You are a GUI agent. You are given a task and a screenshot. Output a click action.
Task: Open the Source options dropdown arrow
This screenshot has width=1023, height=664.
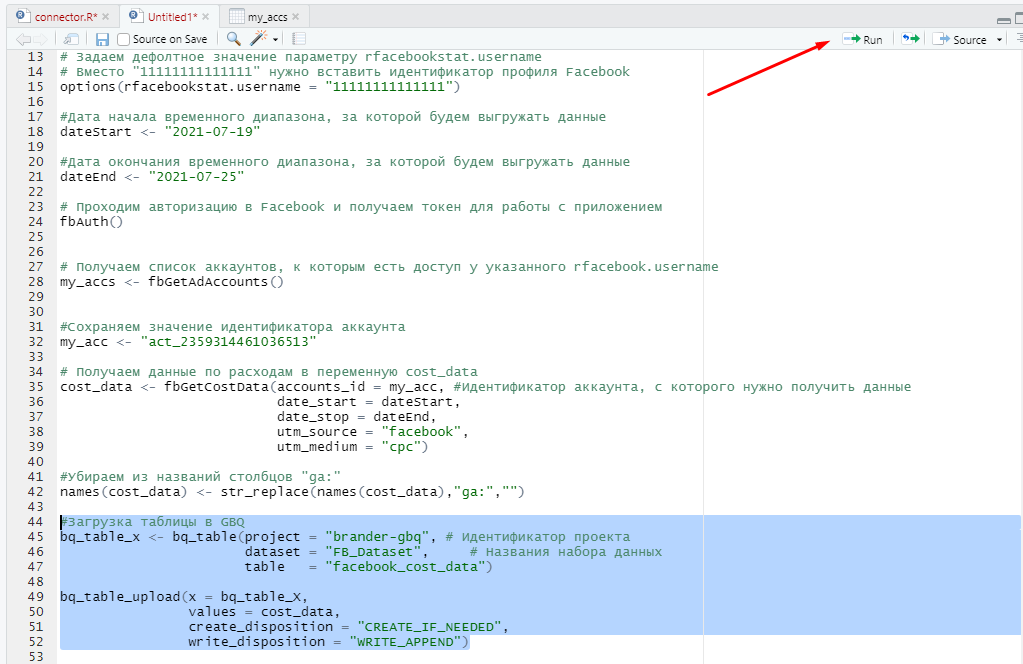point(999,40)
